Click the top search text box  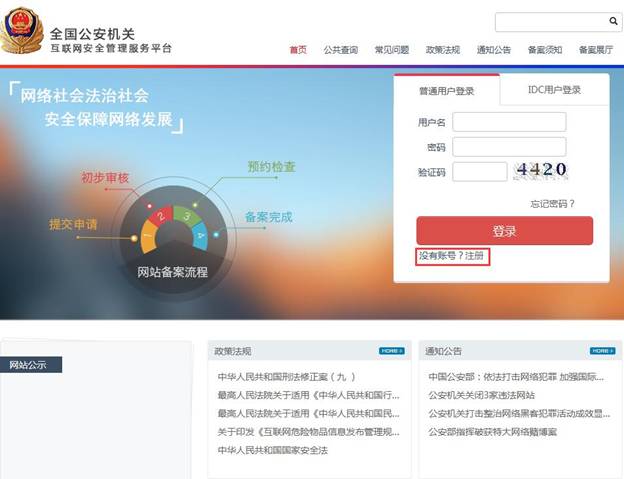[549, 21]
